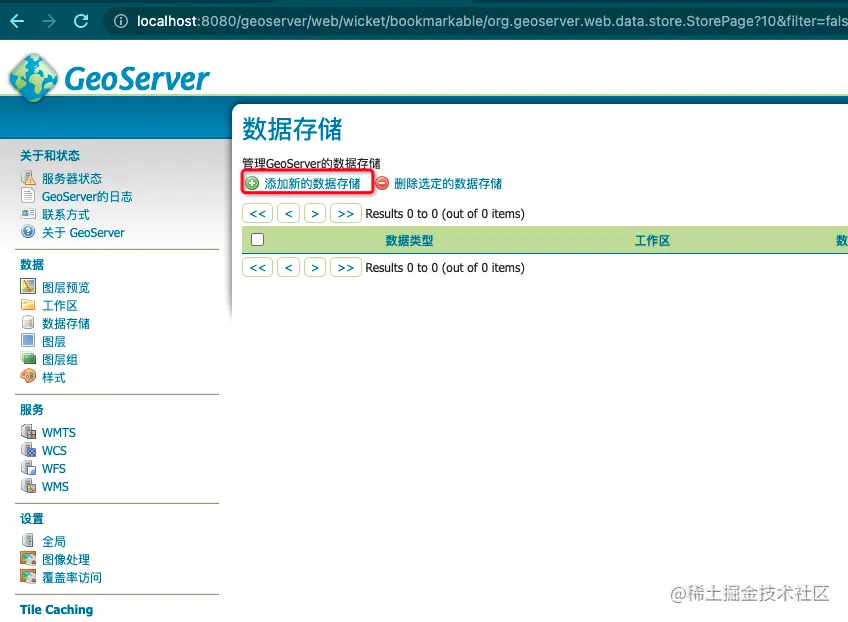Open WCS service settings link
The height and width of the screenshot is (622, 848).
[x=54, y=451]
